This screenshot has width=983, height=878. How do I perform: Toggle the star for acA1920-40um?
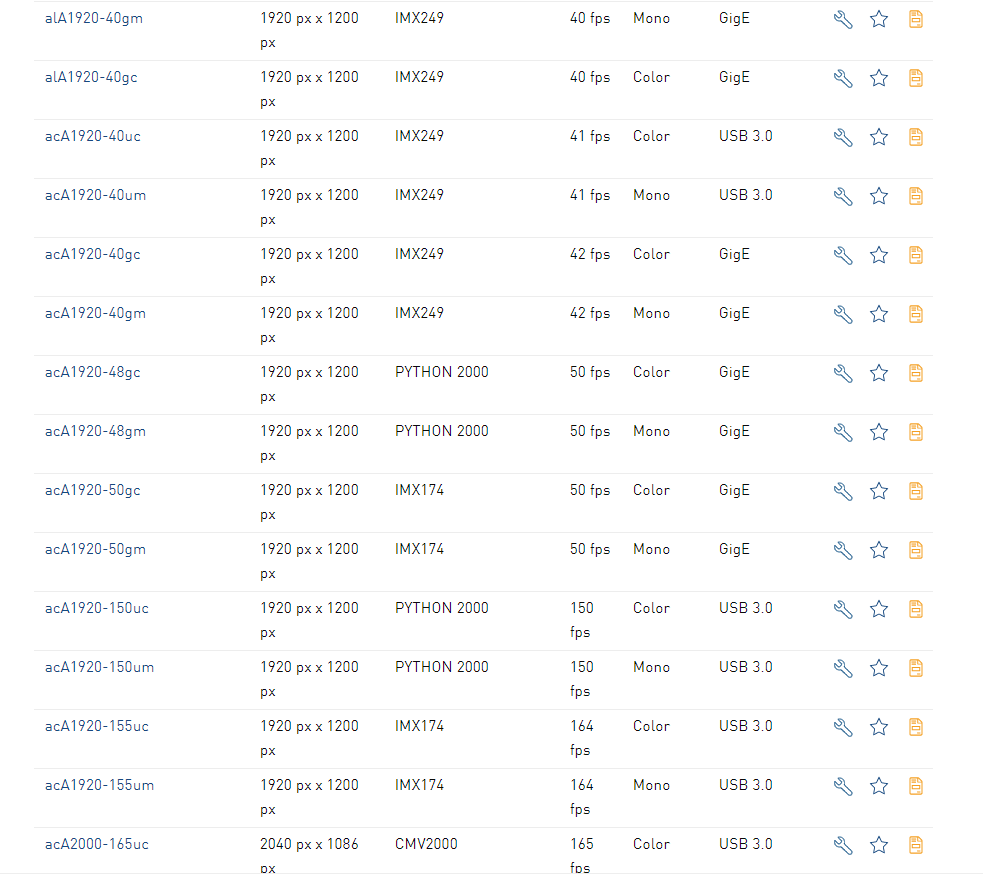[x=879, y=196]
